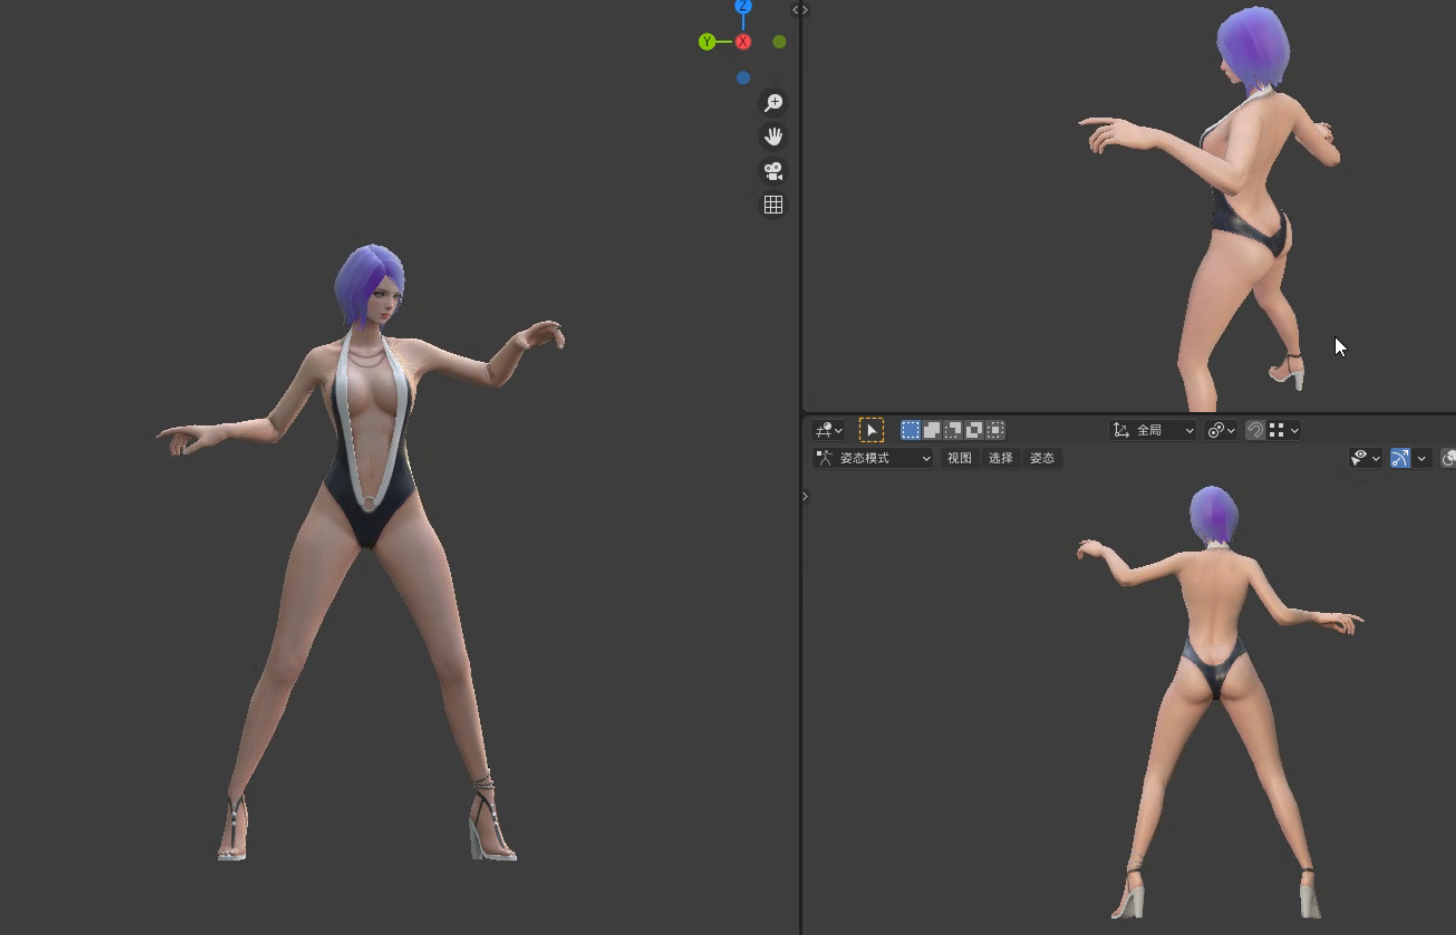Open the 姿态 menu

(1042, 458)
